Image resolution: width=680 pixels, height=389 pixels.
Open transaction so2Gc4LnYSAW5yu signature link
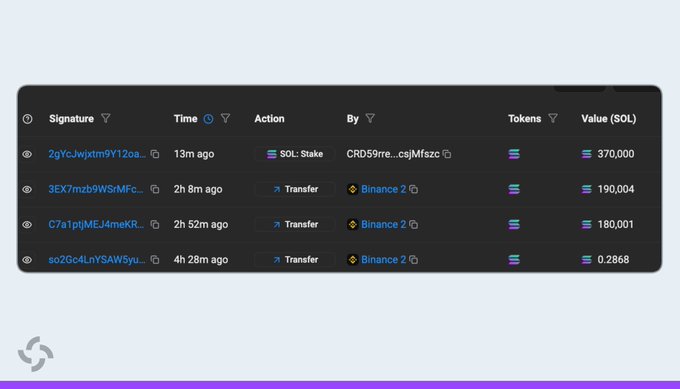97,259
